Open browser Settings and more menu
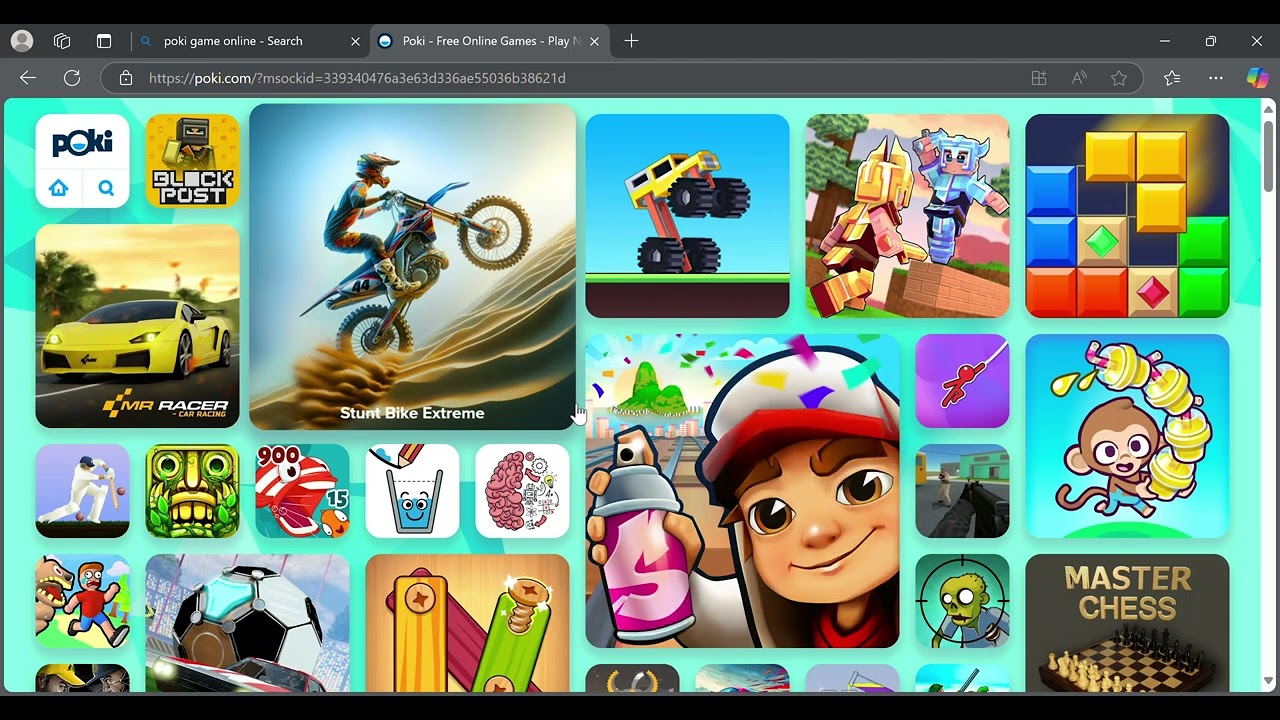This screenshot has width=1280, height=720. point(1216,78)
